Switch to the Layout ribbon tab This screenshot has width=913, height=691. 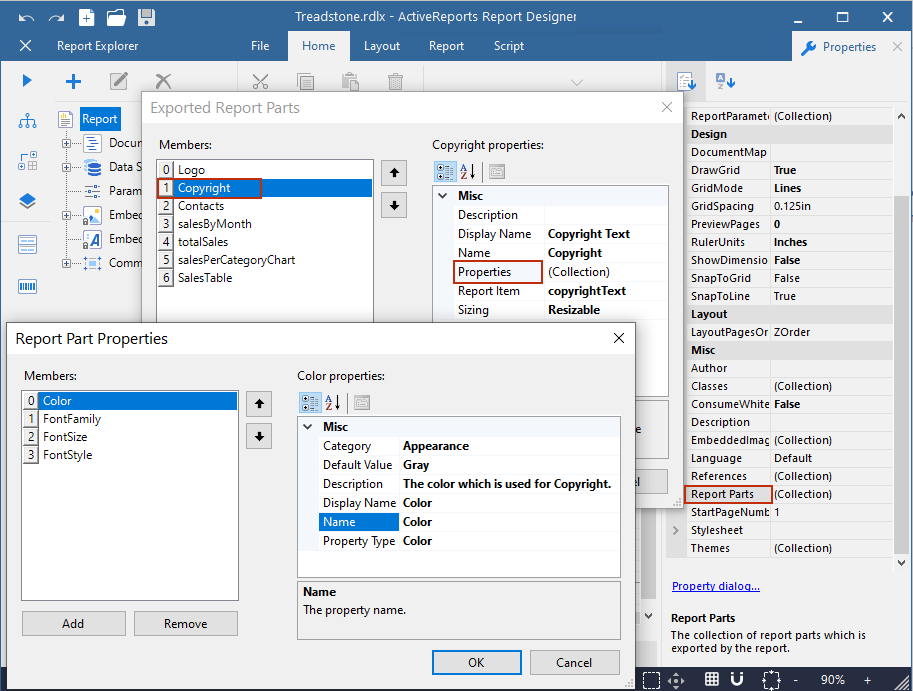382,46
